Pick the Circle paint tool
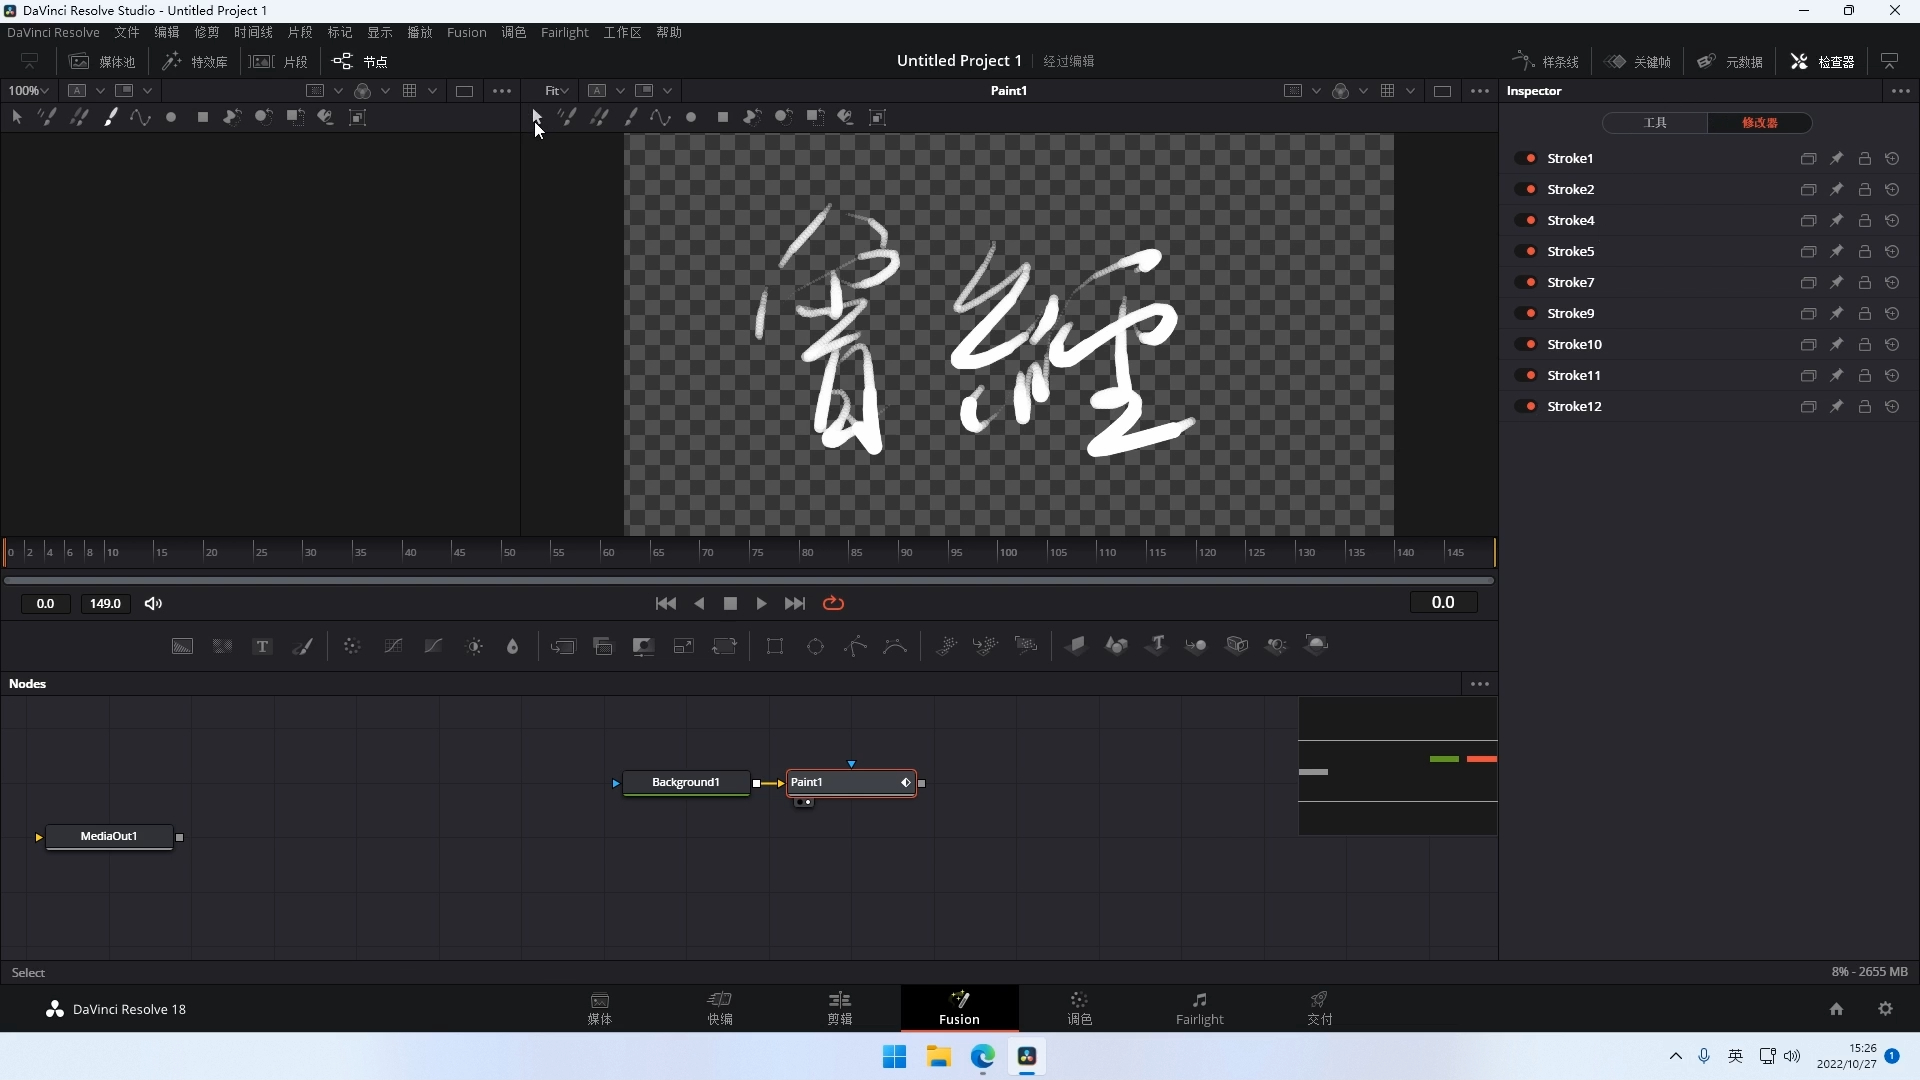 tap(171, 117)
